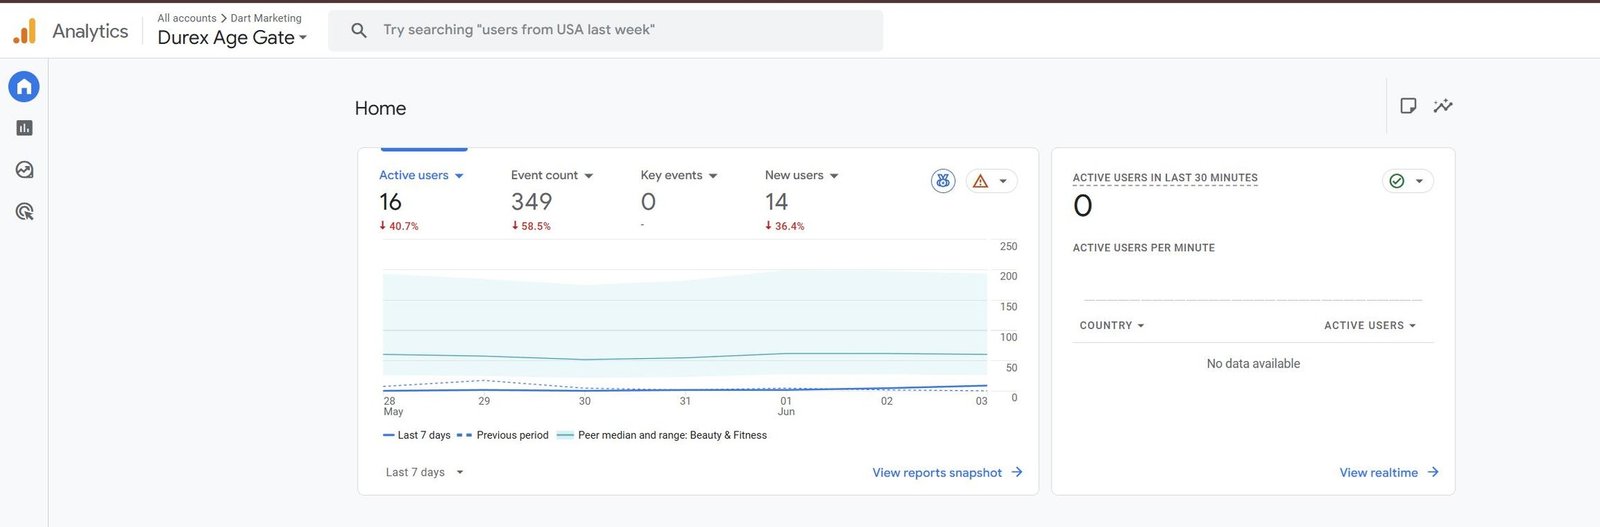Click the green checkmark status icon
The width and height of the screenshot is (1600, 527).
[x=1397, y=181]
